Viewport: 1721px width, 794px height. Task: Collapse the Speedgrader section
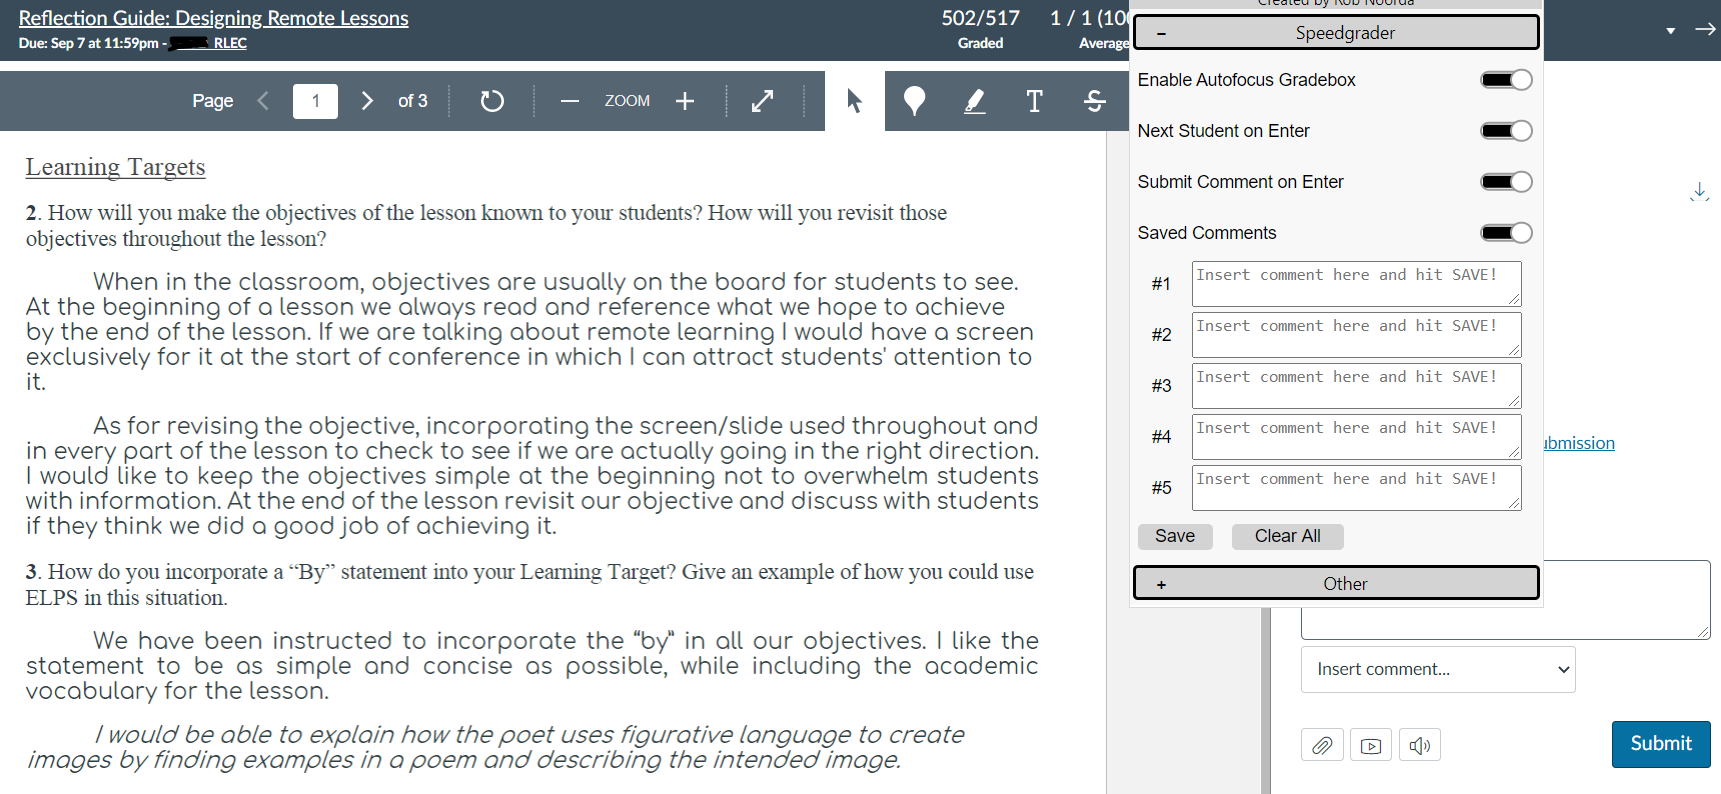[1336, 32]
